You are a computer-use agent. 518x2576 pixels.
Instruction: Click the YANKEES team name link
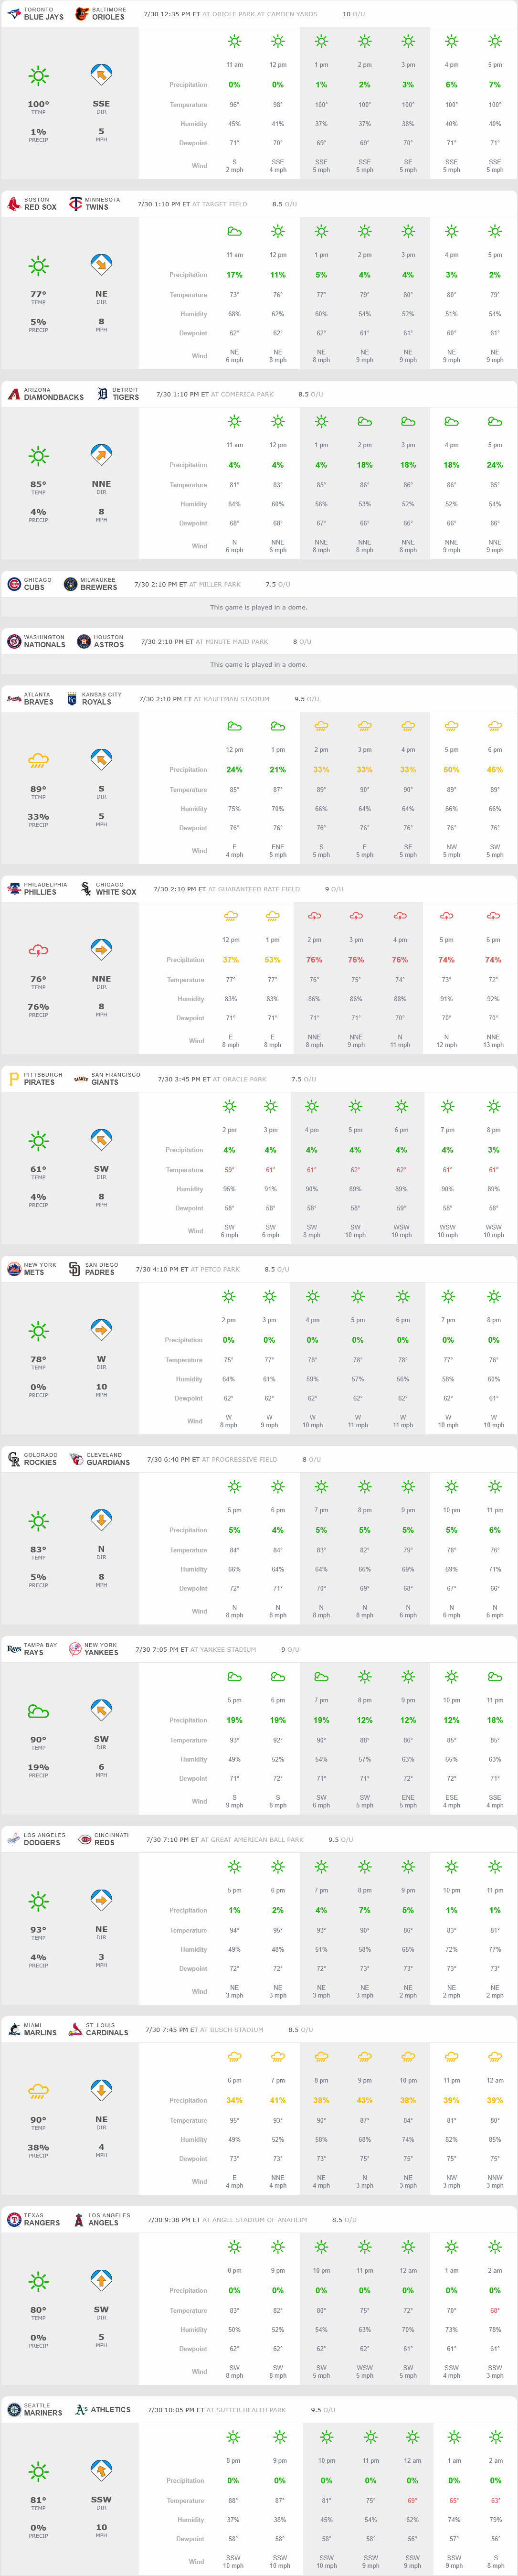(101, 1652)
